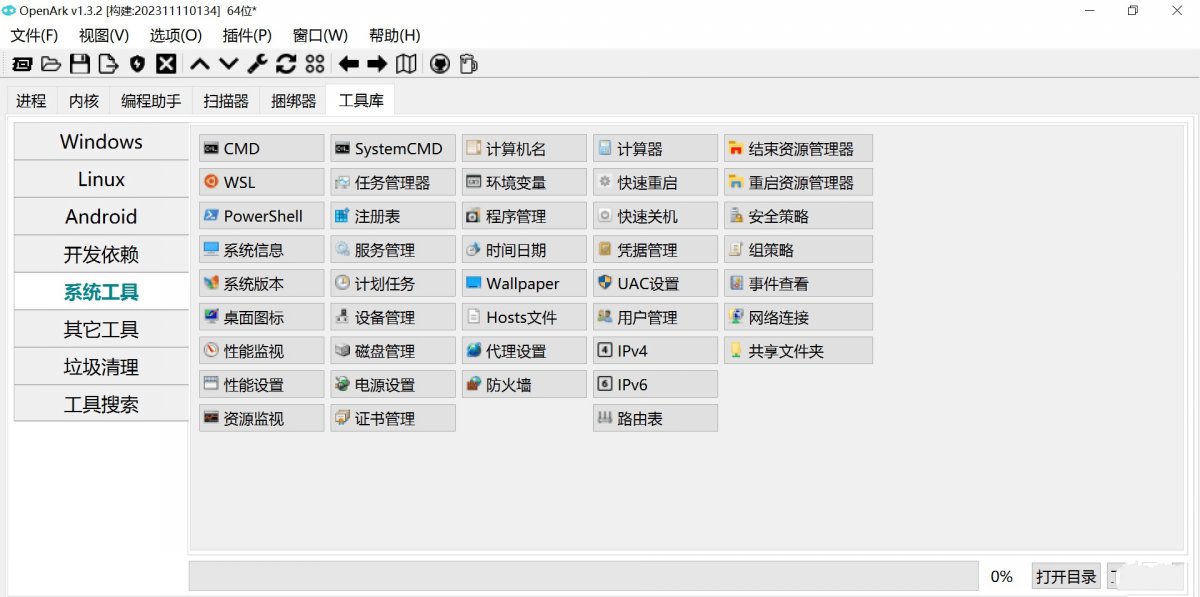Click the beer mug toolbar icon
Image resolution: width=1200 pixels, height=597 pixels.
tap(468, 64)
